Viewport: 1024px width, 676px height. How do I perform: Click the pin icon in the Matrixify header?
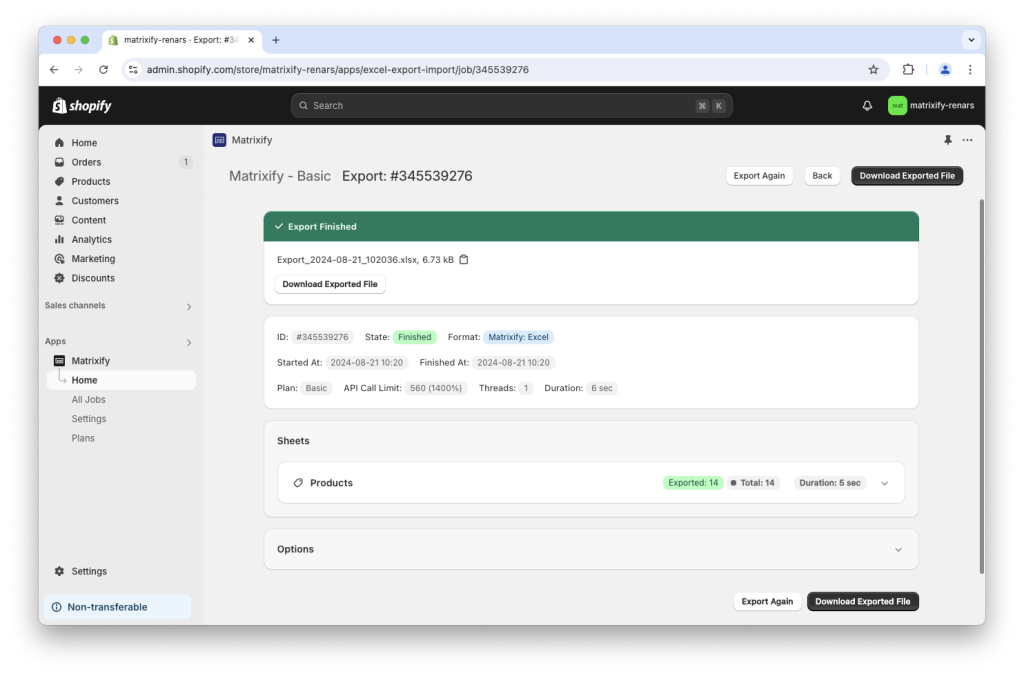pyautogui.click(x=947, y=140)
